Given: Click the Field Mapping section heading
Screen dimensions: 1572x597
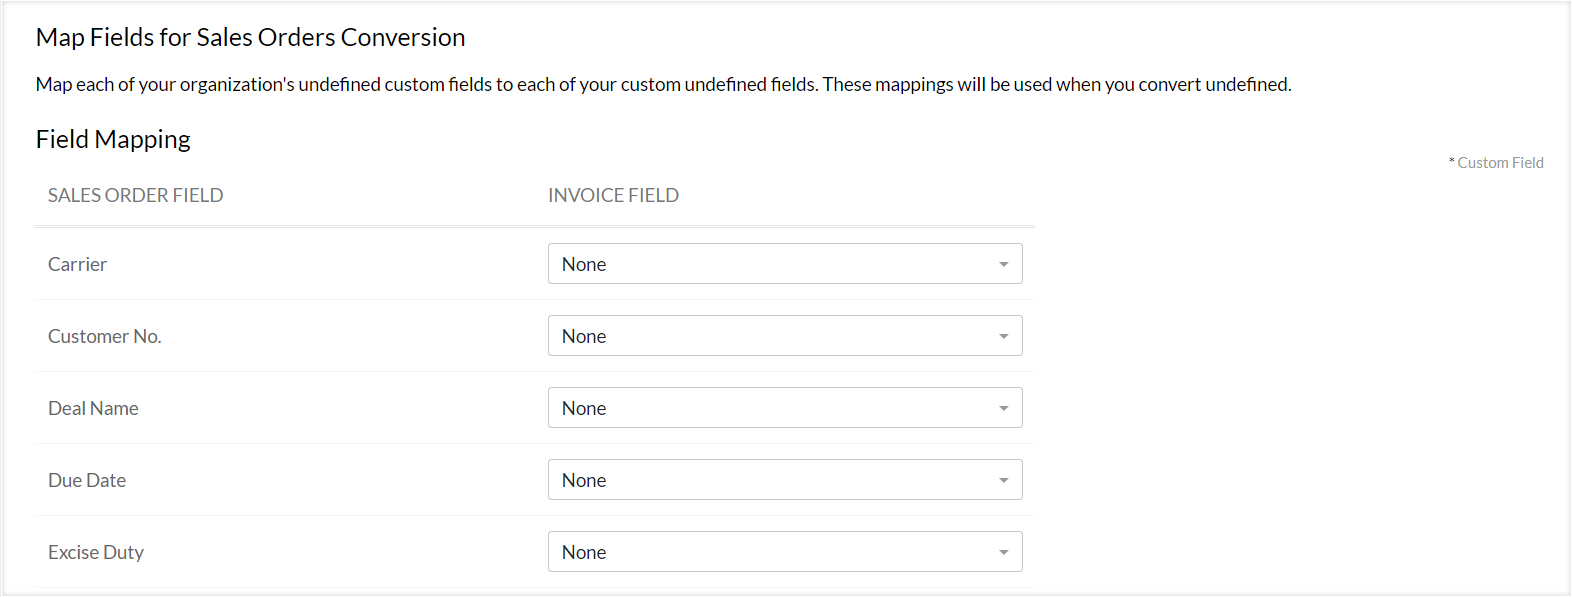Looking at the screenshot, I should (x=113, y=139).
